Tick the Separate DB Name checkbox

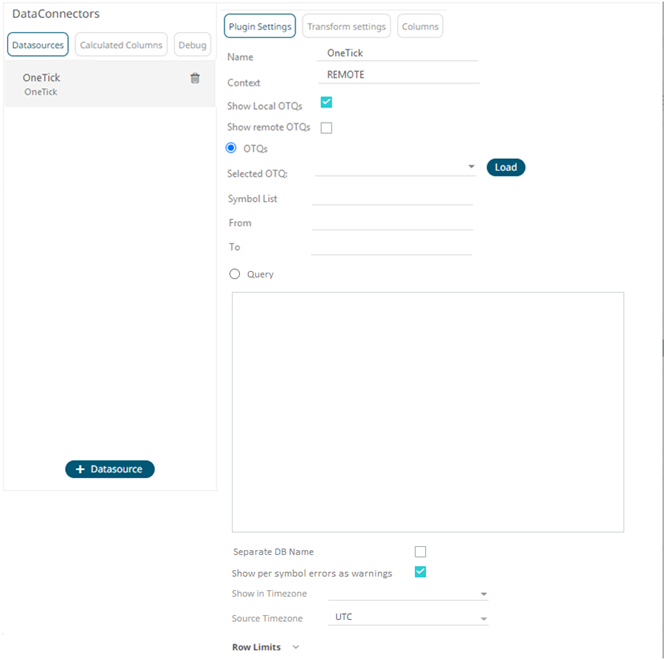[x=420, y=551]
